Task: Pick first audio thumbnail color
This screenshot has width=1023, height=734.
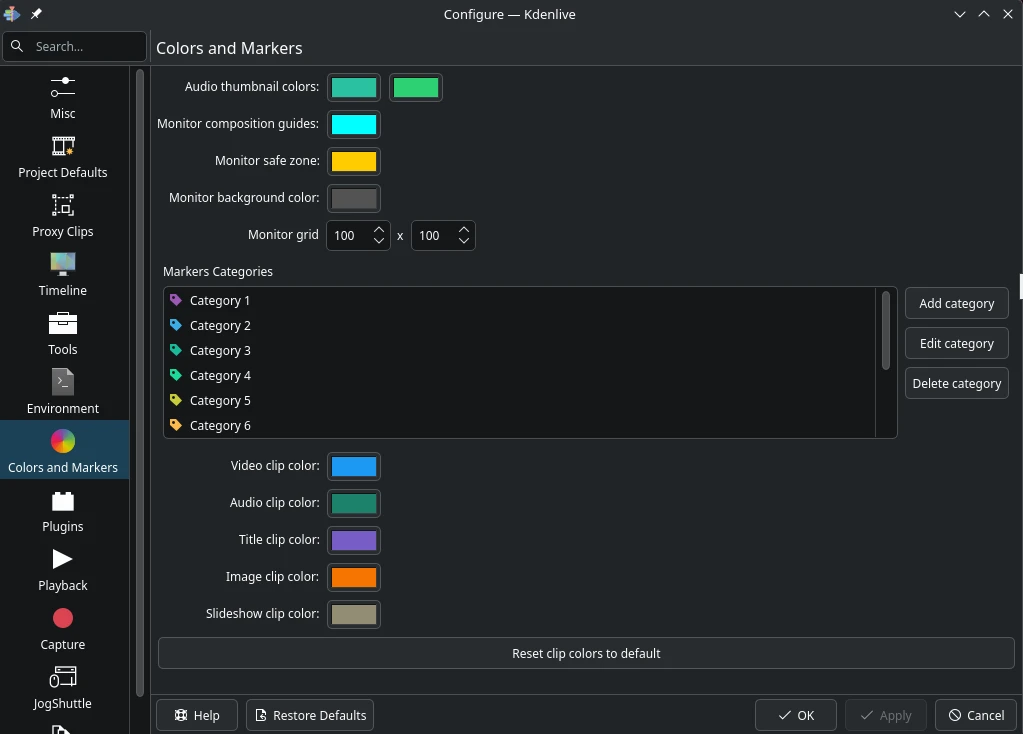Action: [x=354, y=87]
